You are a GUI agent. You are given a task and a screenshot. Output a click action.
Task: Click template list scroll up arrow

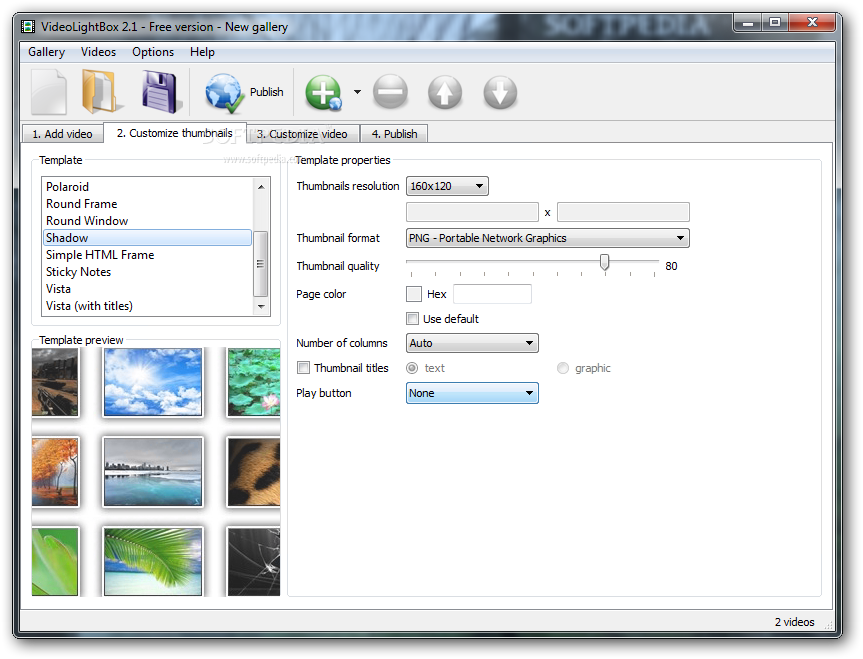click(261, 187)
